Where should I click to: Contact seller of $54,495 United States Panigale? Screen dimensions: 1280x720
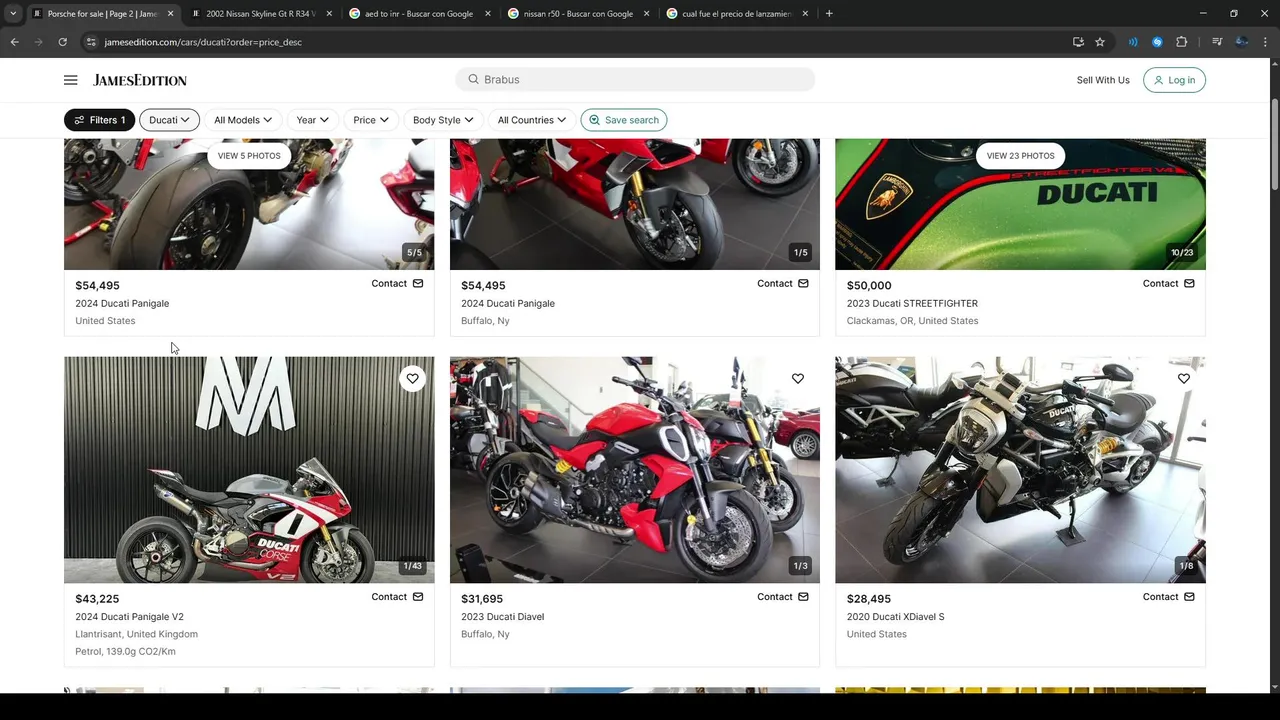(397, 283)
